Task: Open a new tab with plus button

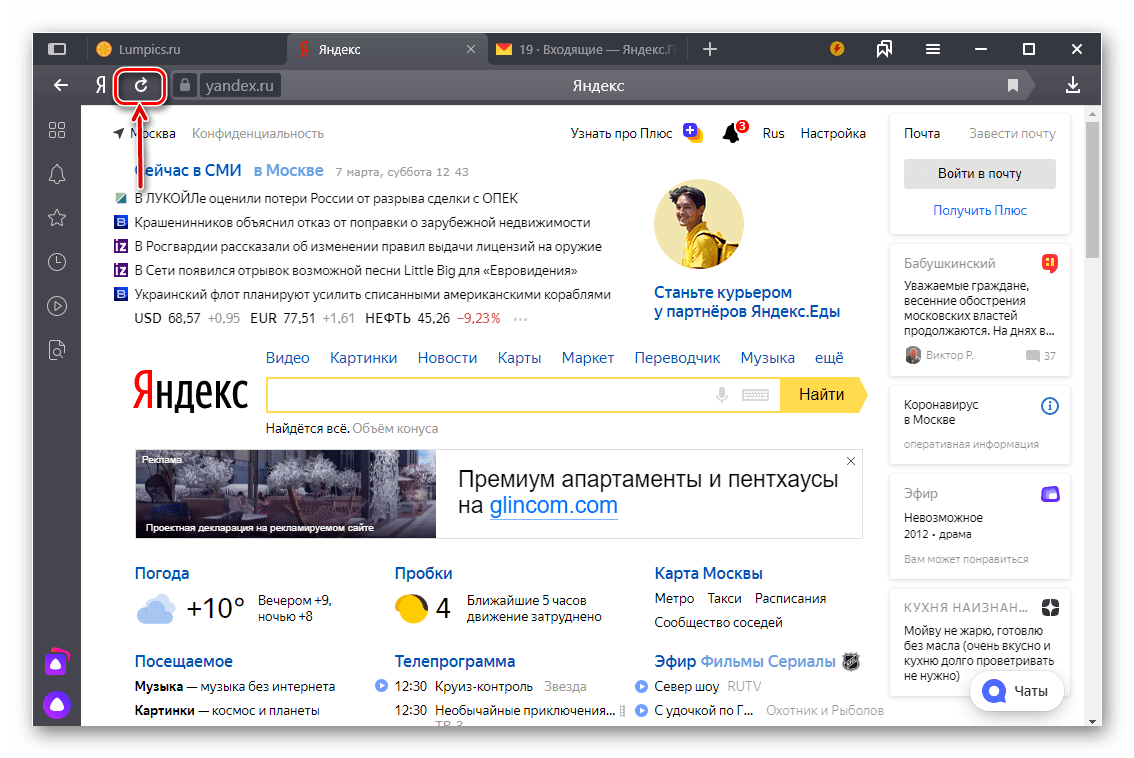Action: [710, 49]
